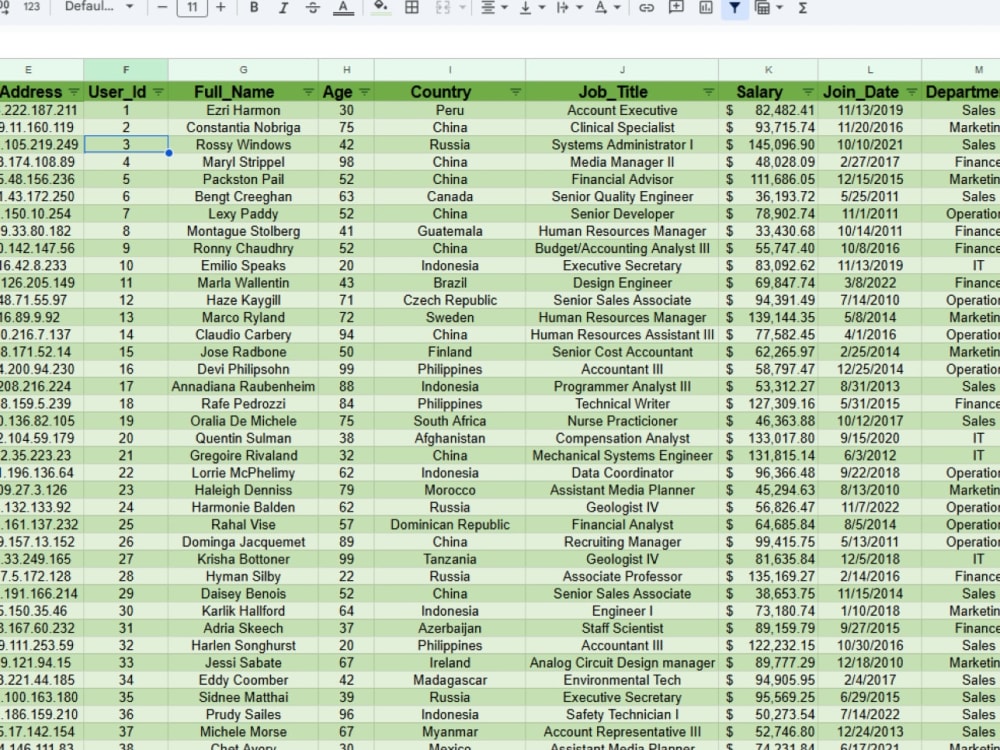Open the Country column filter
Image resolution: width=1000 pixels, height=750 pixels.
[x=515, y=92]
